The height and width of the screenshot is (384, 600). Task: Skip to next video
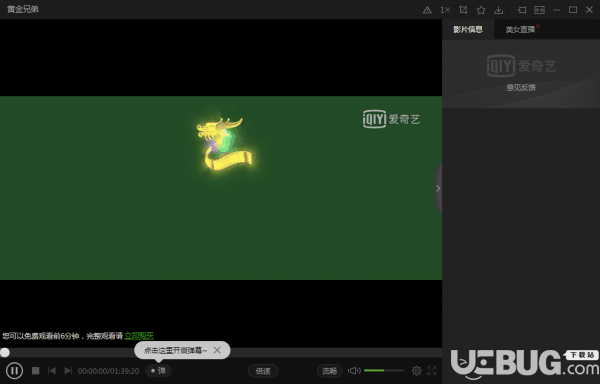tap(68, 370)
